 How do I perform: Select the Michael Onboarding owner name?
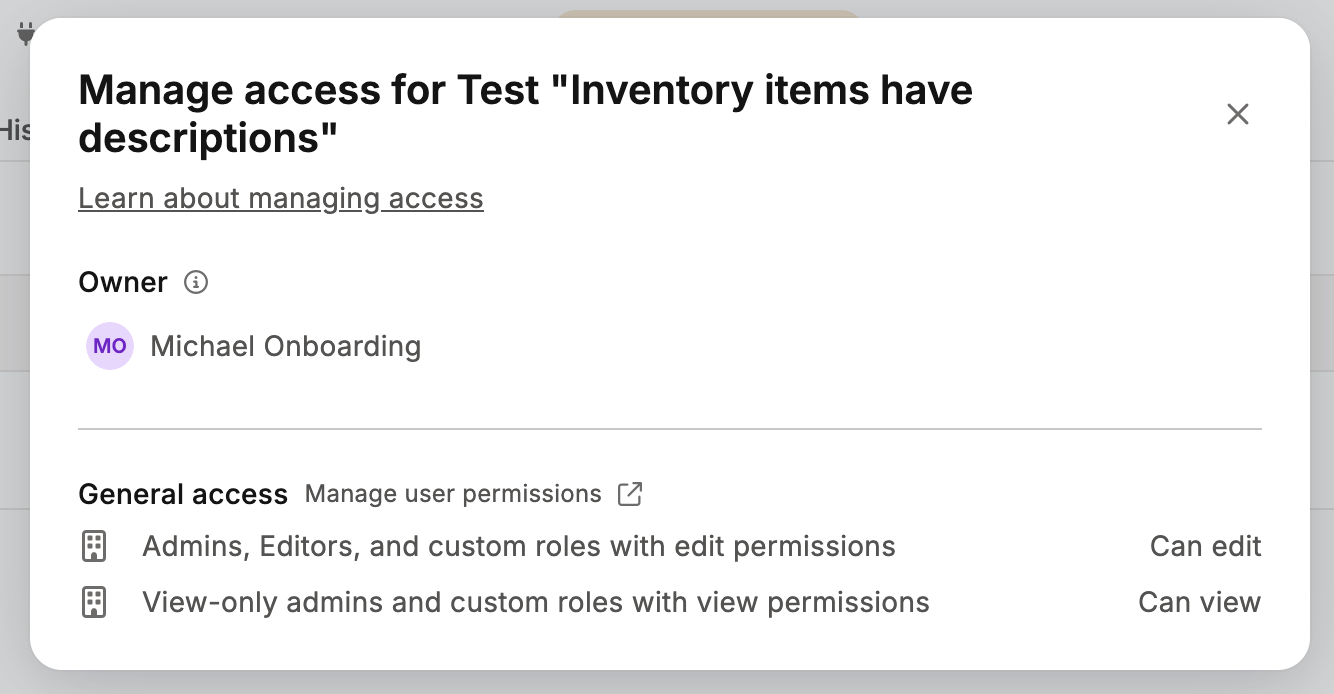[285, 346]
